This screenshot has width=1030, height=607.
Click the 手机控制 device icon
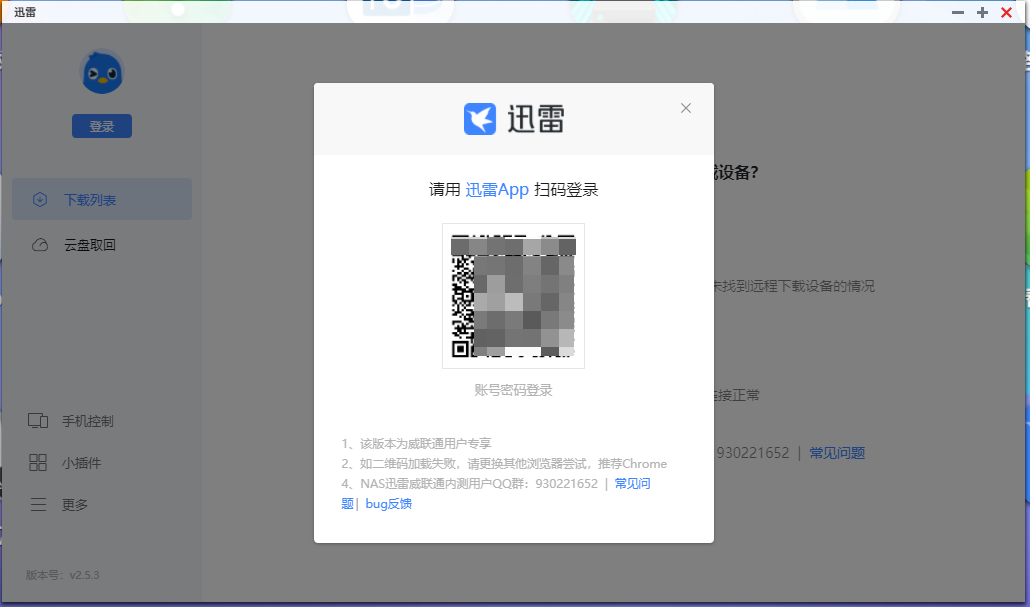38,421
